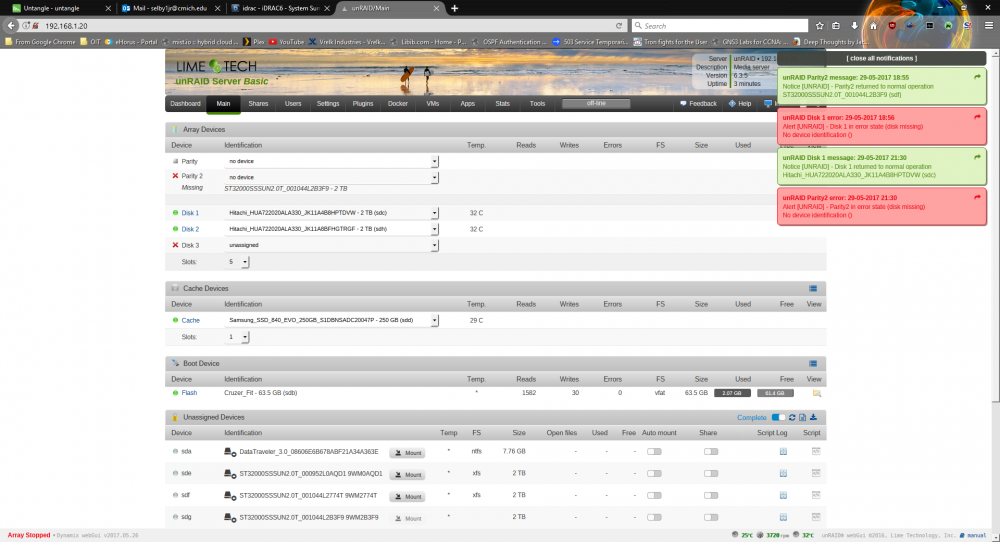
Task: Dismiss Parity2 18:55 notification arrow
Action: (977, 77)
